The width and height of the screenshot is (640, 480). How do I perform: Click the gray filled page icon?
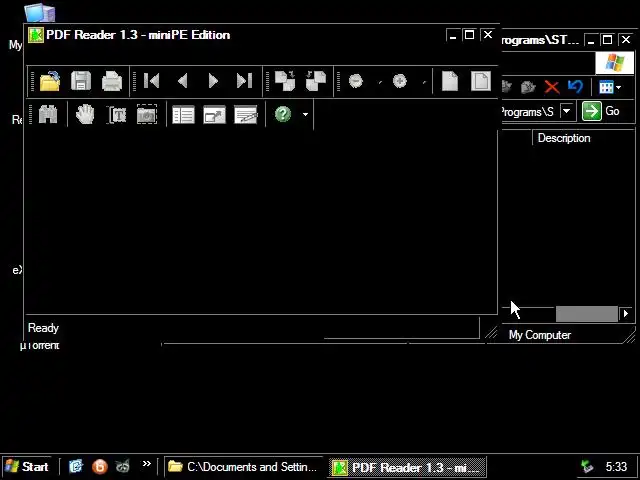pyautogui.click(x=450, y=81)
